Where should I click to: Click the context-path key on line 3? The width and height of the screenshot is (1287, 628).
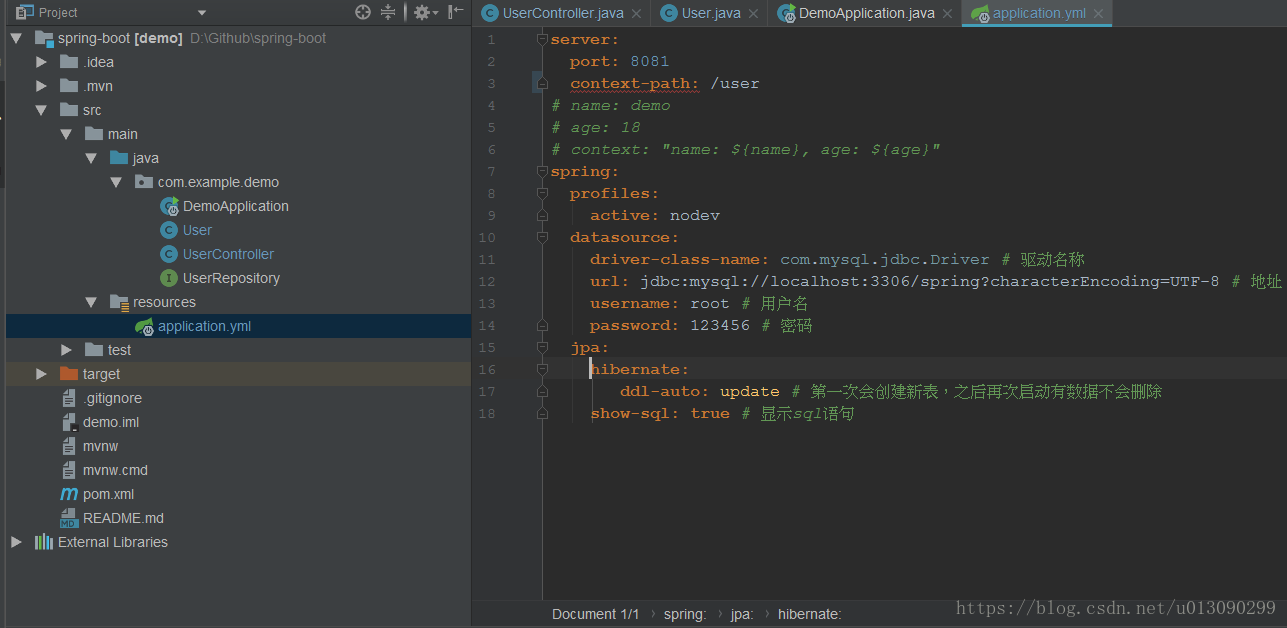(x=635, y=83)
